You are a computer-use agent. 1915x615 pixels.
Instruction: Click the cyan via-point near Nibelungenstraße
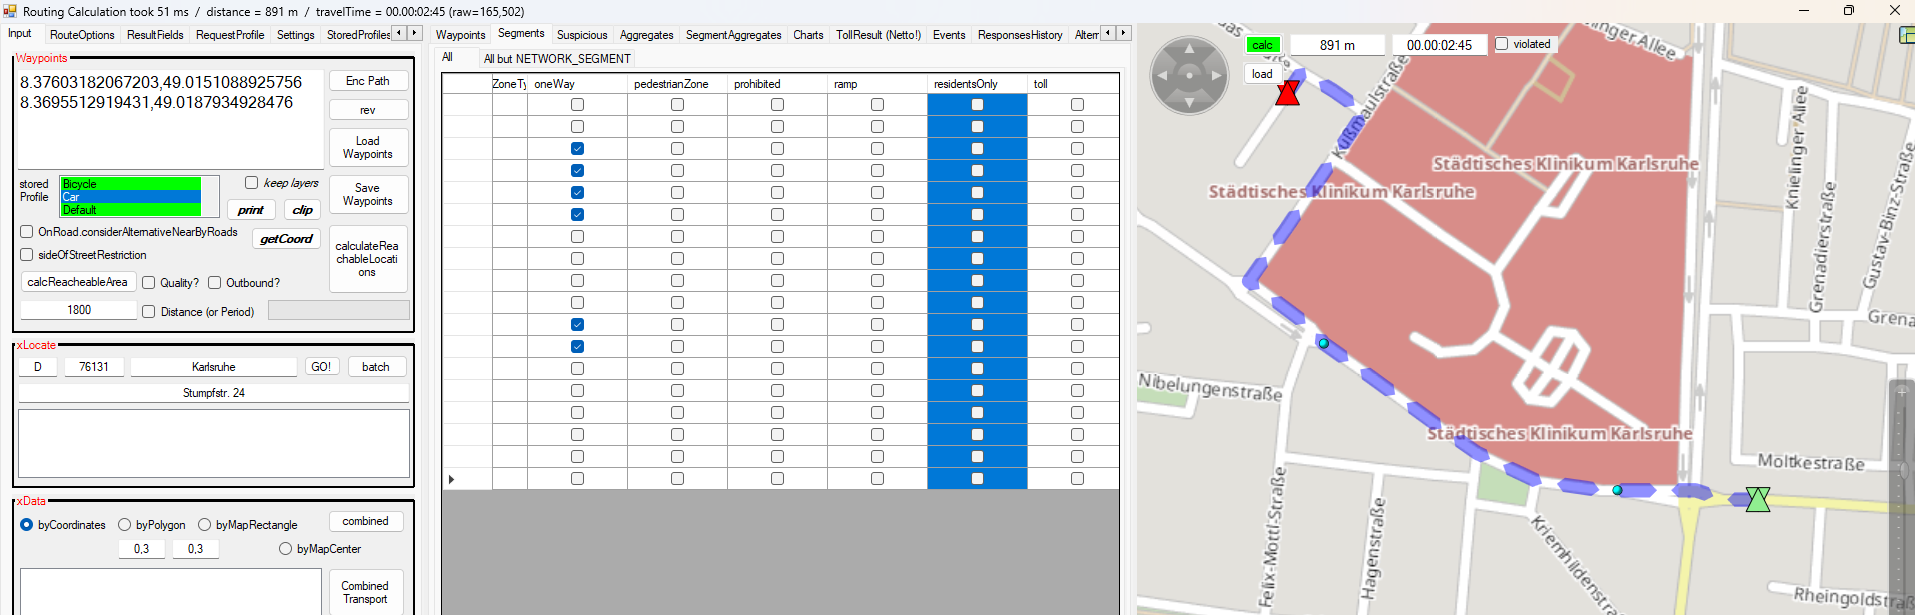point(1323,343)
